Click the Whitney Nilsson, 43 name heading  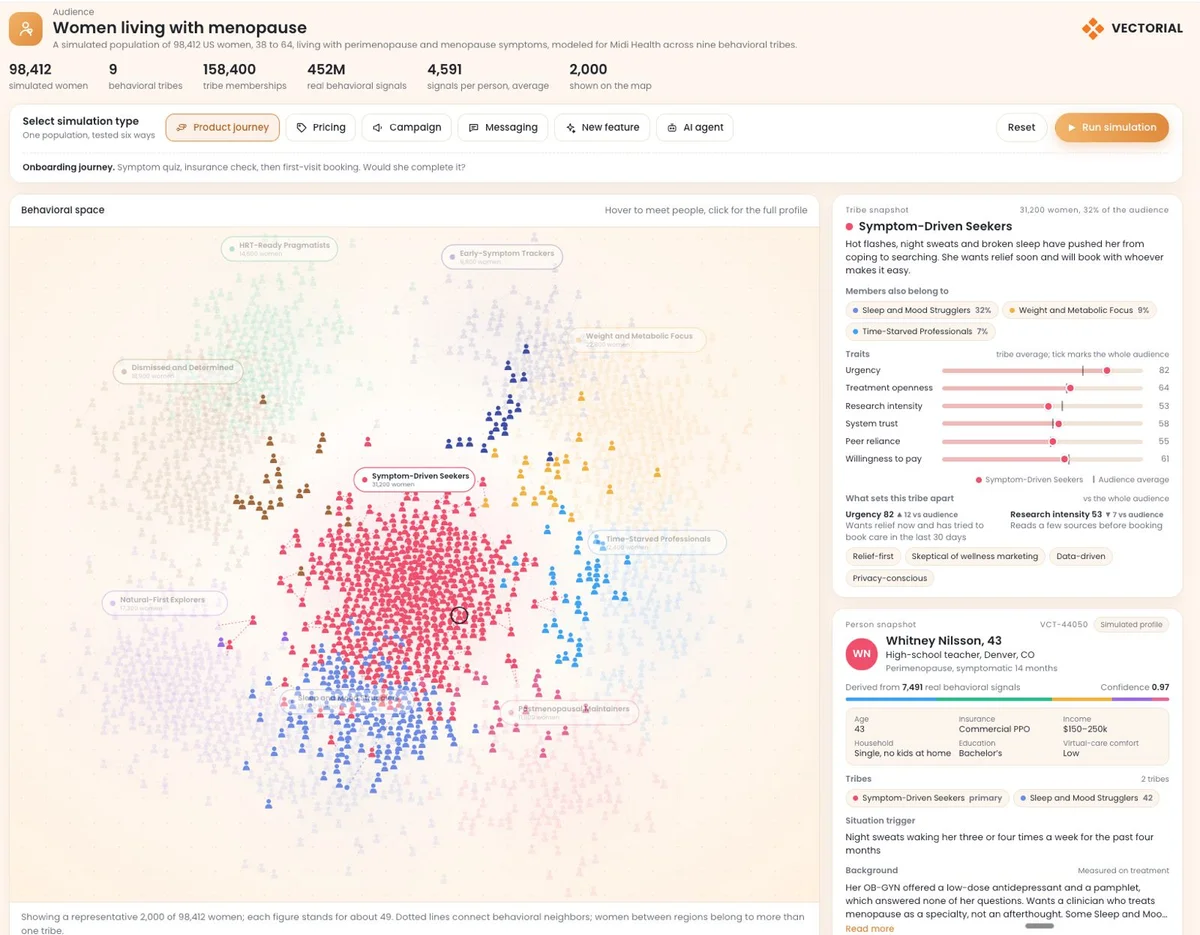pyautogui.click(x=943, y=640)
